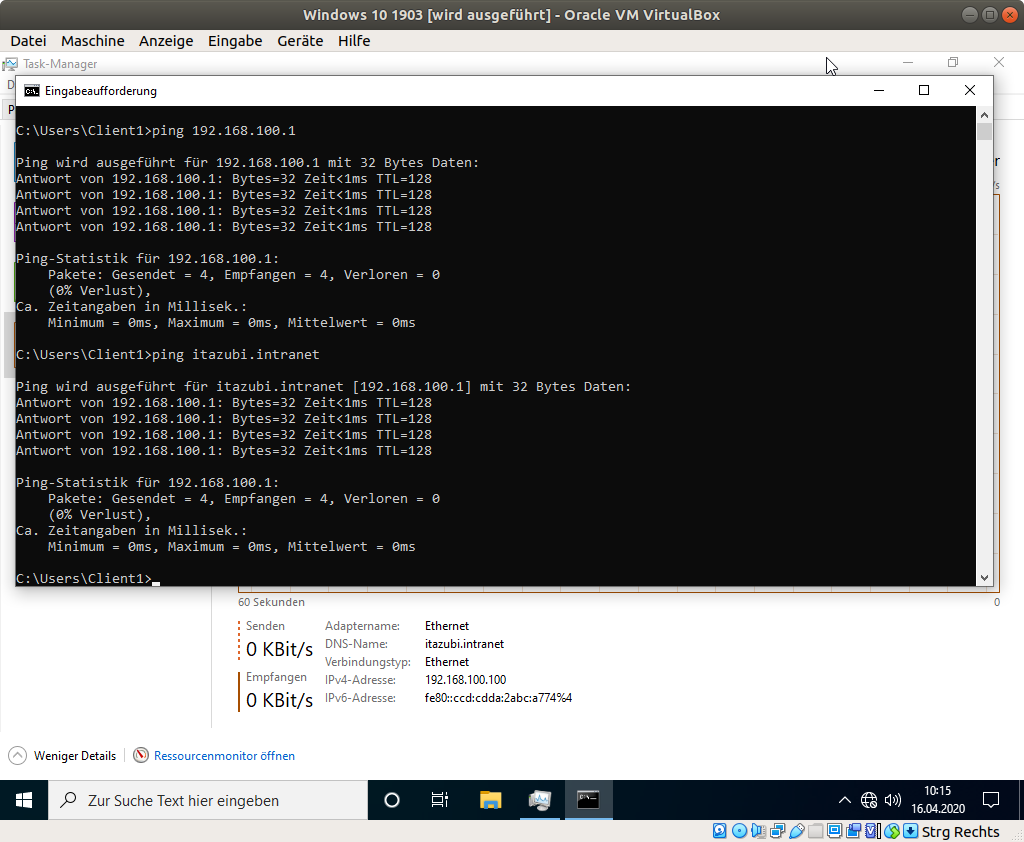The width and height of the screenshot is (1024, 842).
Task: Restore the Task-Manager window size
Action: pos(953,63)
